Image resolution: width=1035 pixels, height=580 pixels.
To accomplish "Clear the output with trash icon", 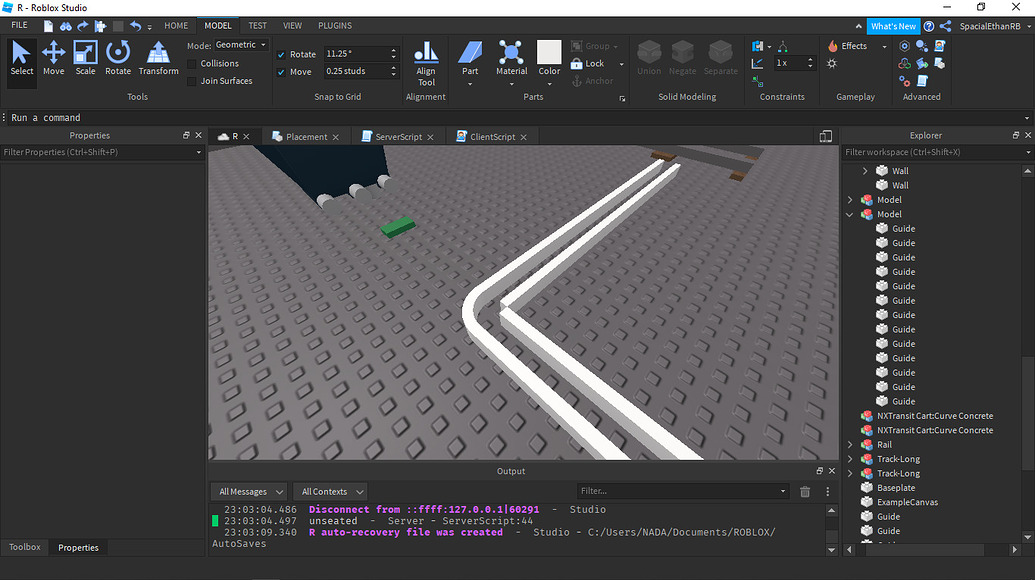I will point(805,492).
